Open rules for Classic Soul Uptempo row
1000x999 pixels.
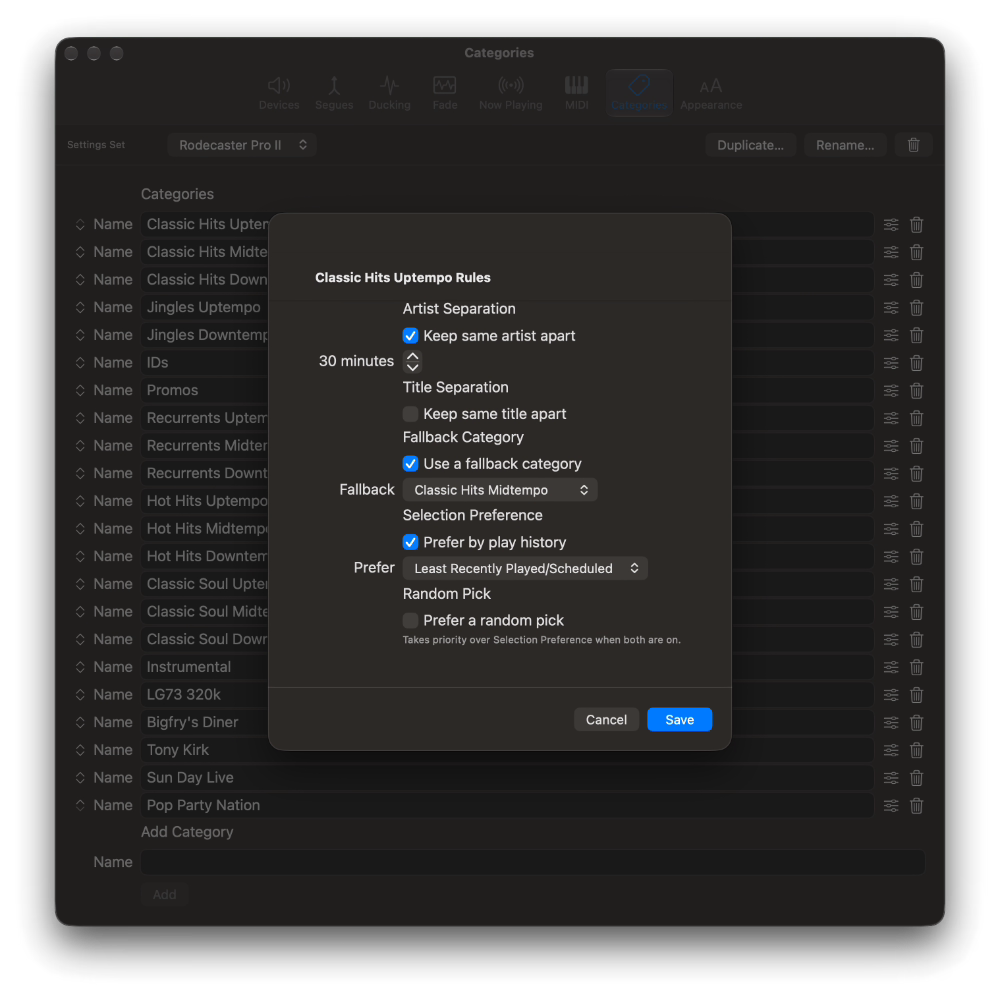pos(891,584)
